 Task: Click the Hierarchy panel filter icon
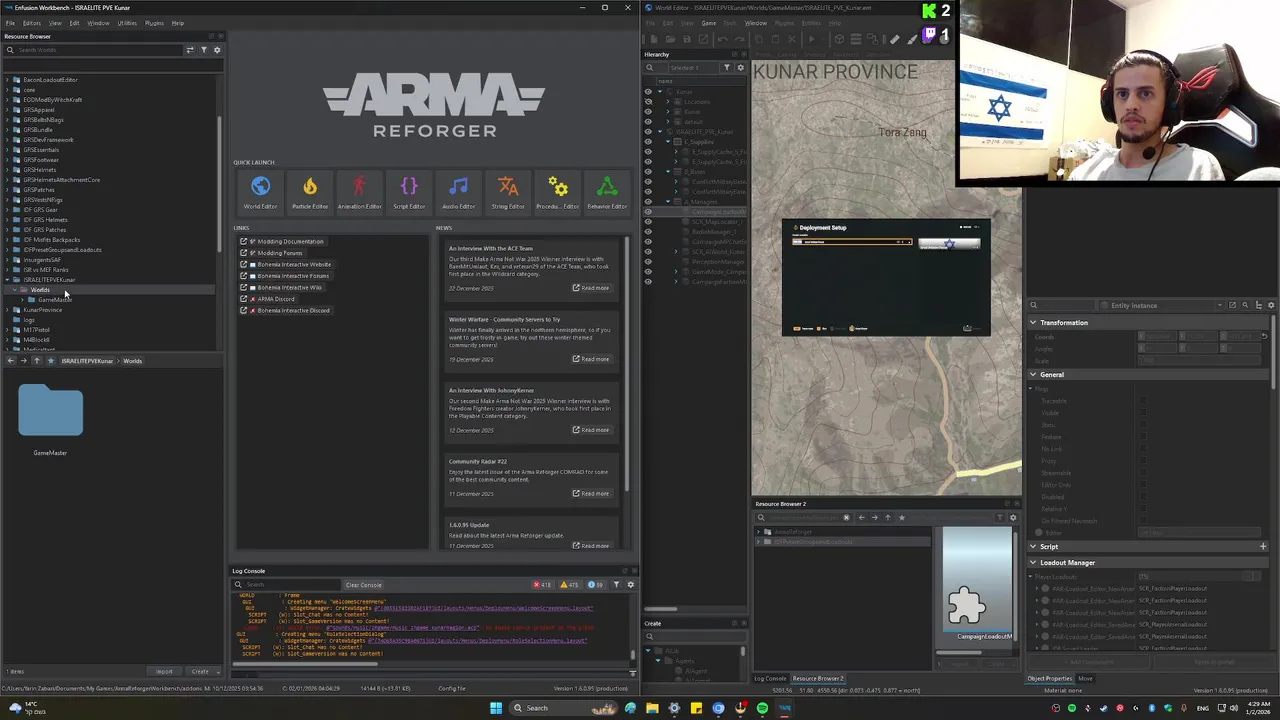(727, 68)
